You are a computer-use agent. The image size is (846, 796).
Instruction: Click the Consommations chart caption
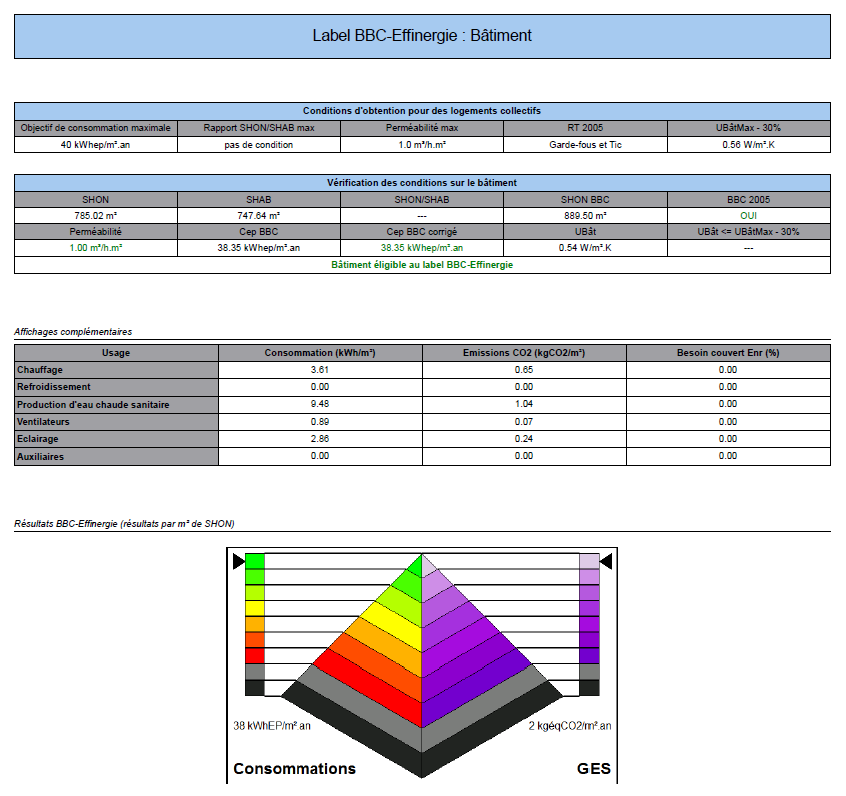pyautogui.click(x=295, y=768)
